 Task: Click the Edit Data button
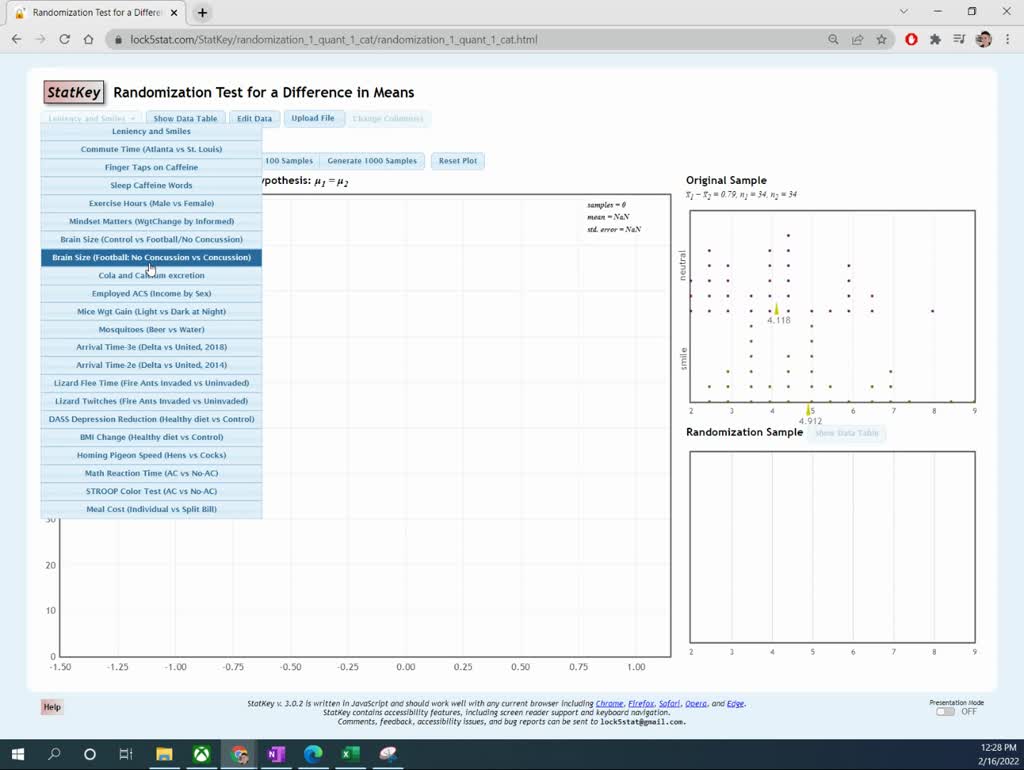tap(254, 118)
